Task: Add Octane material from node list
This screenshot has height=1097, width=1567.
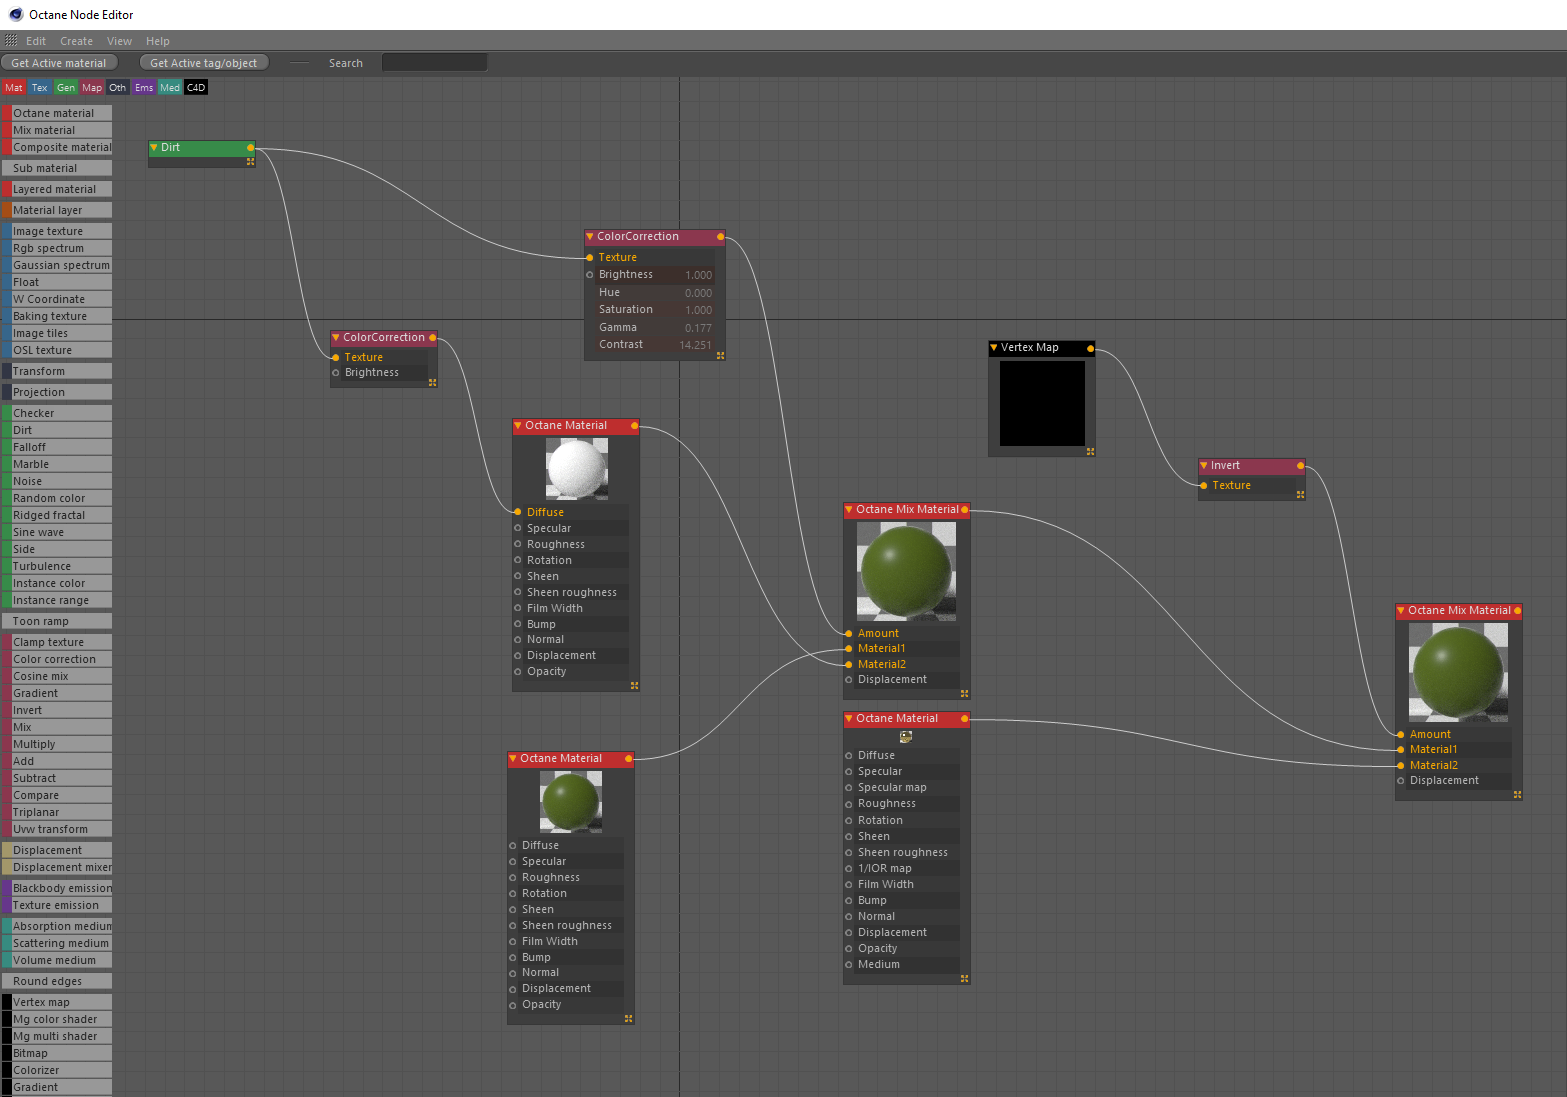Action: (x=56, y=113)
